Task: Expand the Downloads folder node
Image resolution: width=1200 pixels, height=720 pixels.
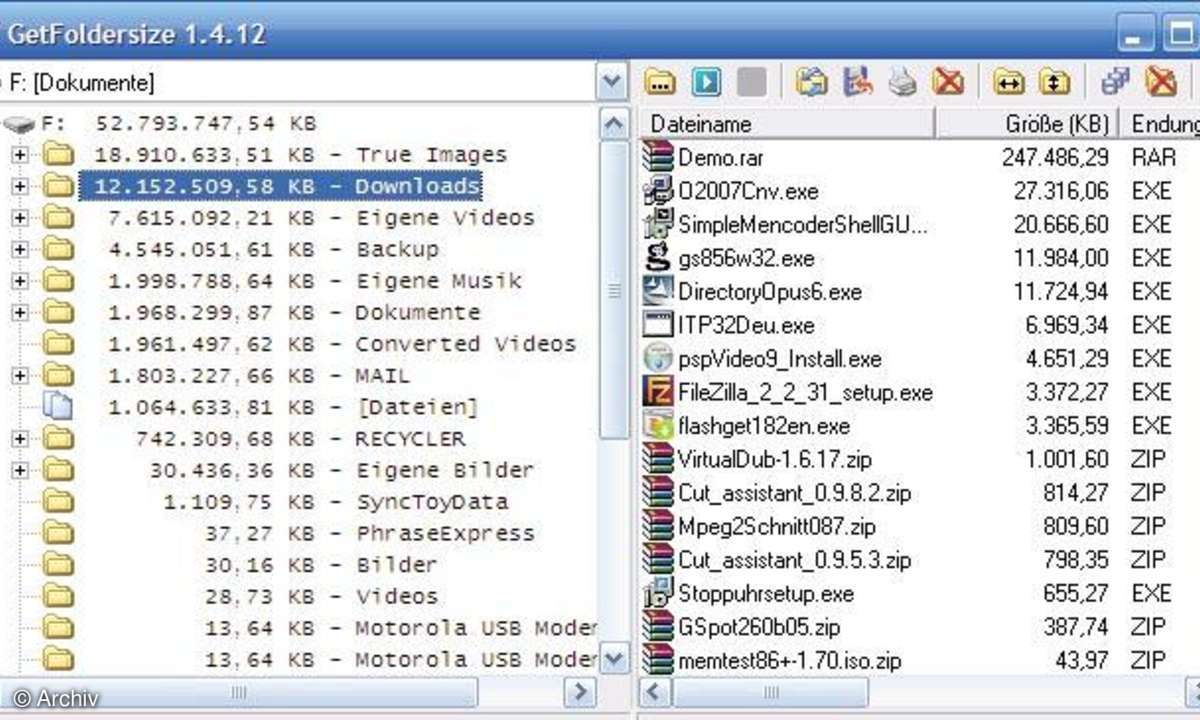Action: (x=20, y=186)
